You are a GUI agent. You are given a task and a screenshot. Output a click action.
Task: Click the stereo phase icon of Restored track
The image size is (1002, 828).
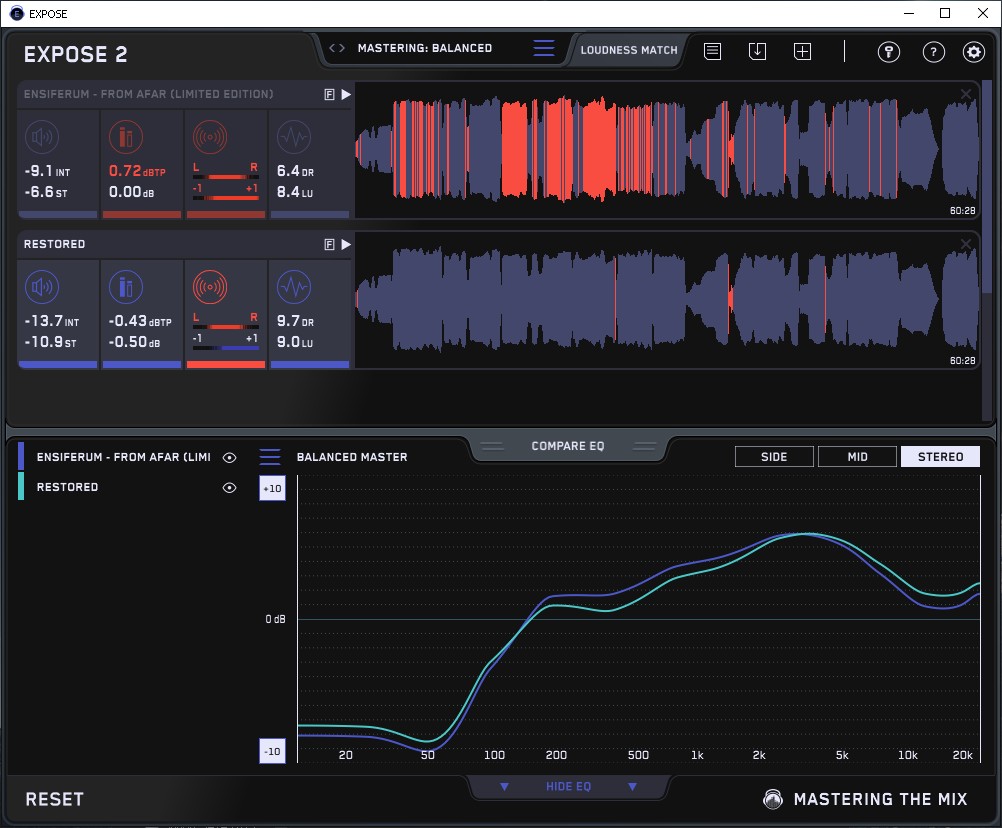209,289
